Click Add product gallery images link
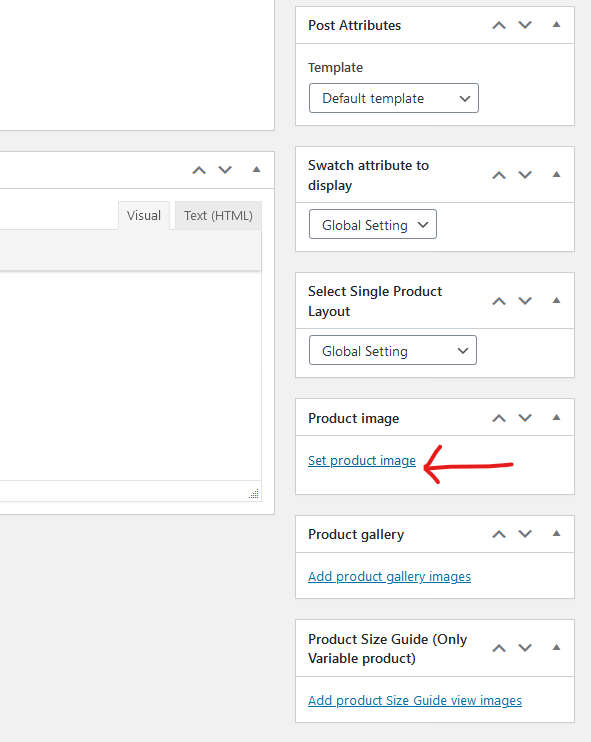 click(389, 576)
